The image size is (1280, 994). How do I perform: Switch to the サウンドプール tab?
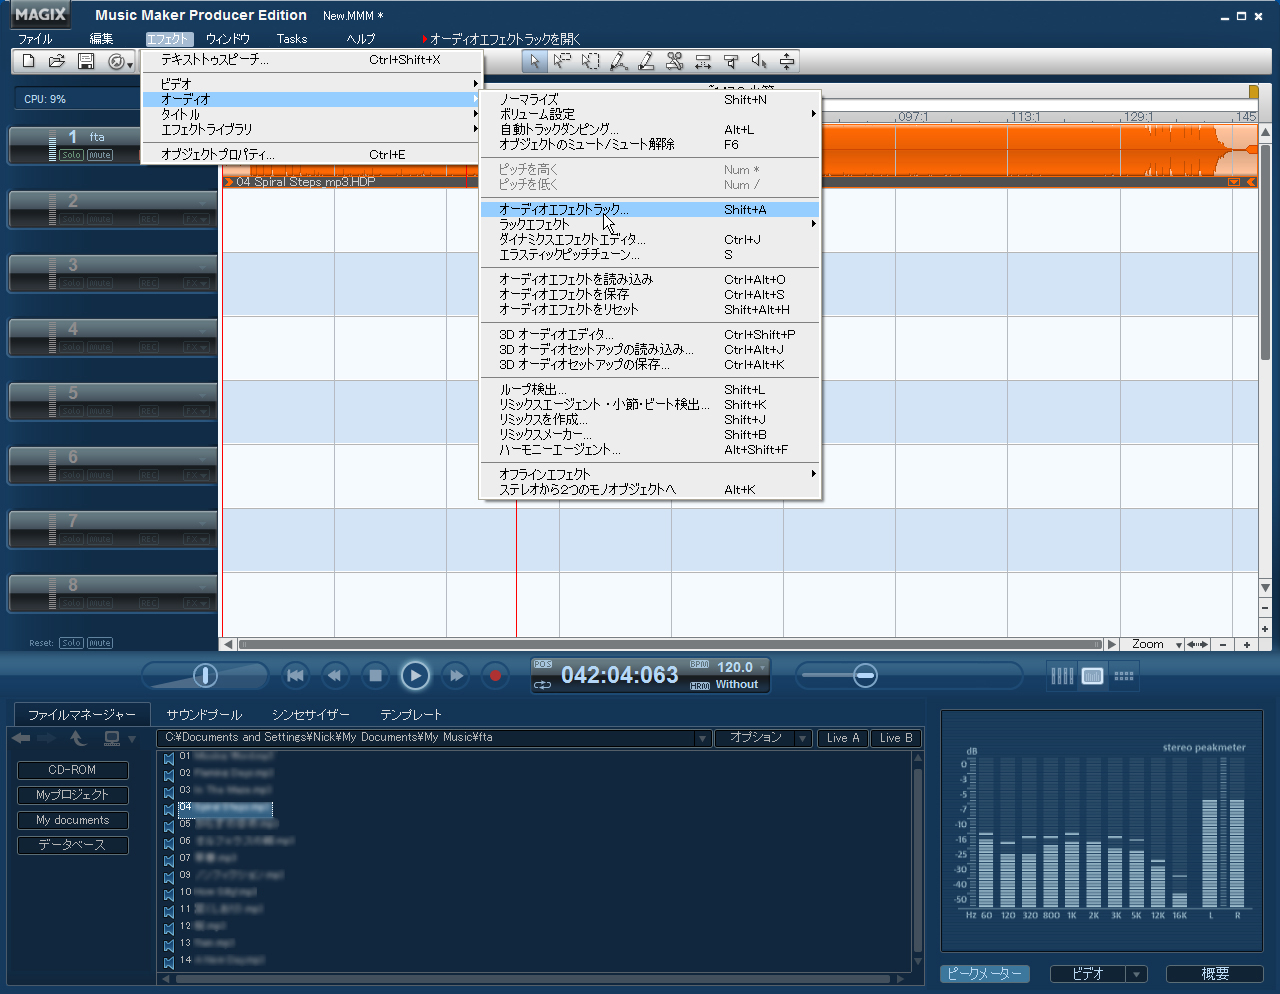coord(204,715)
